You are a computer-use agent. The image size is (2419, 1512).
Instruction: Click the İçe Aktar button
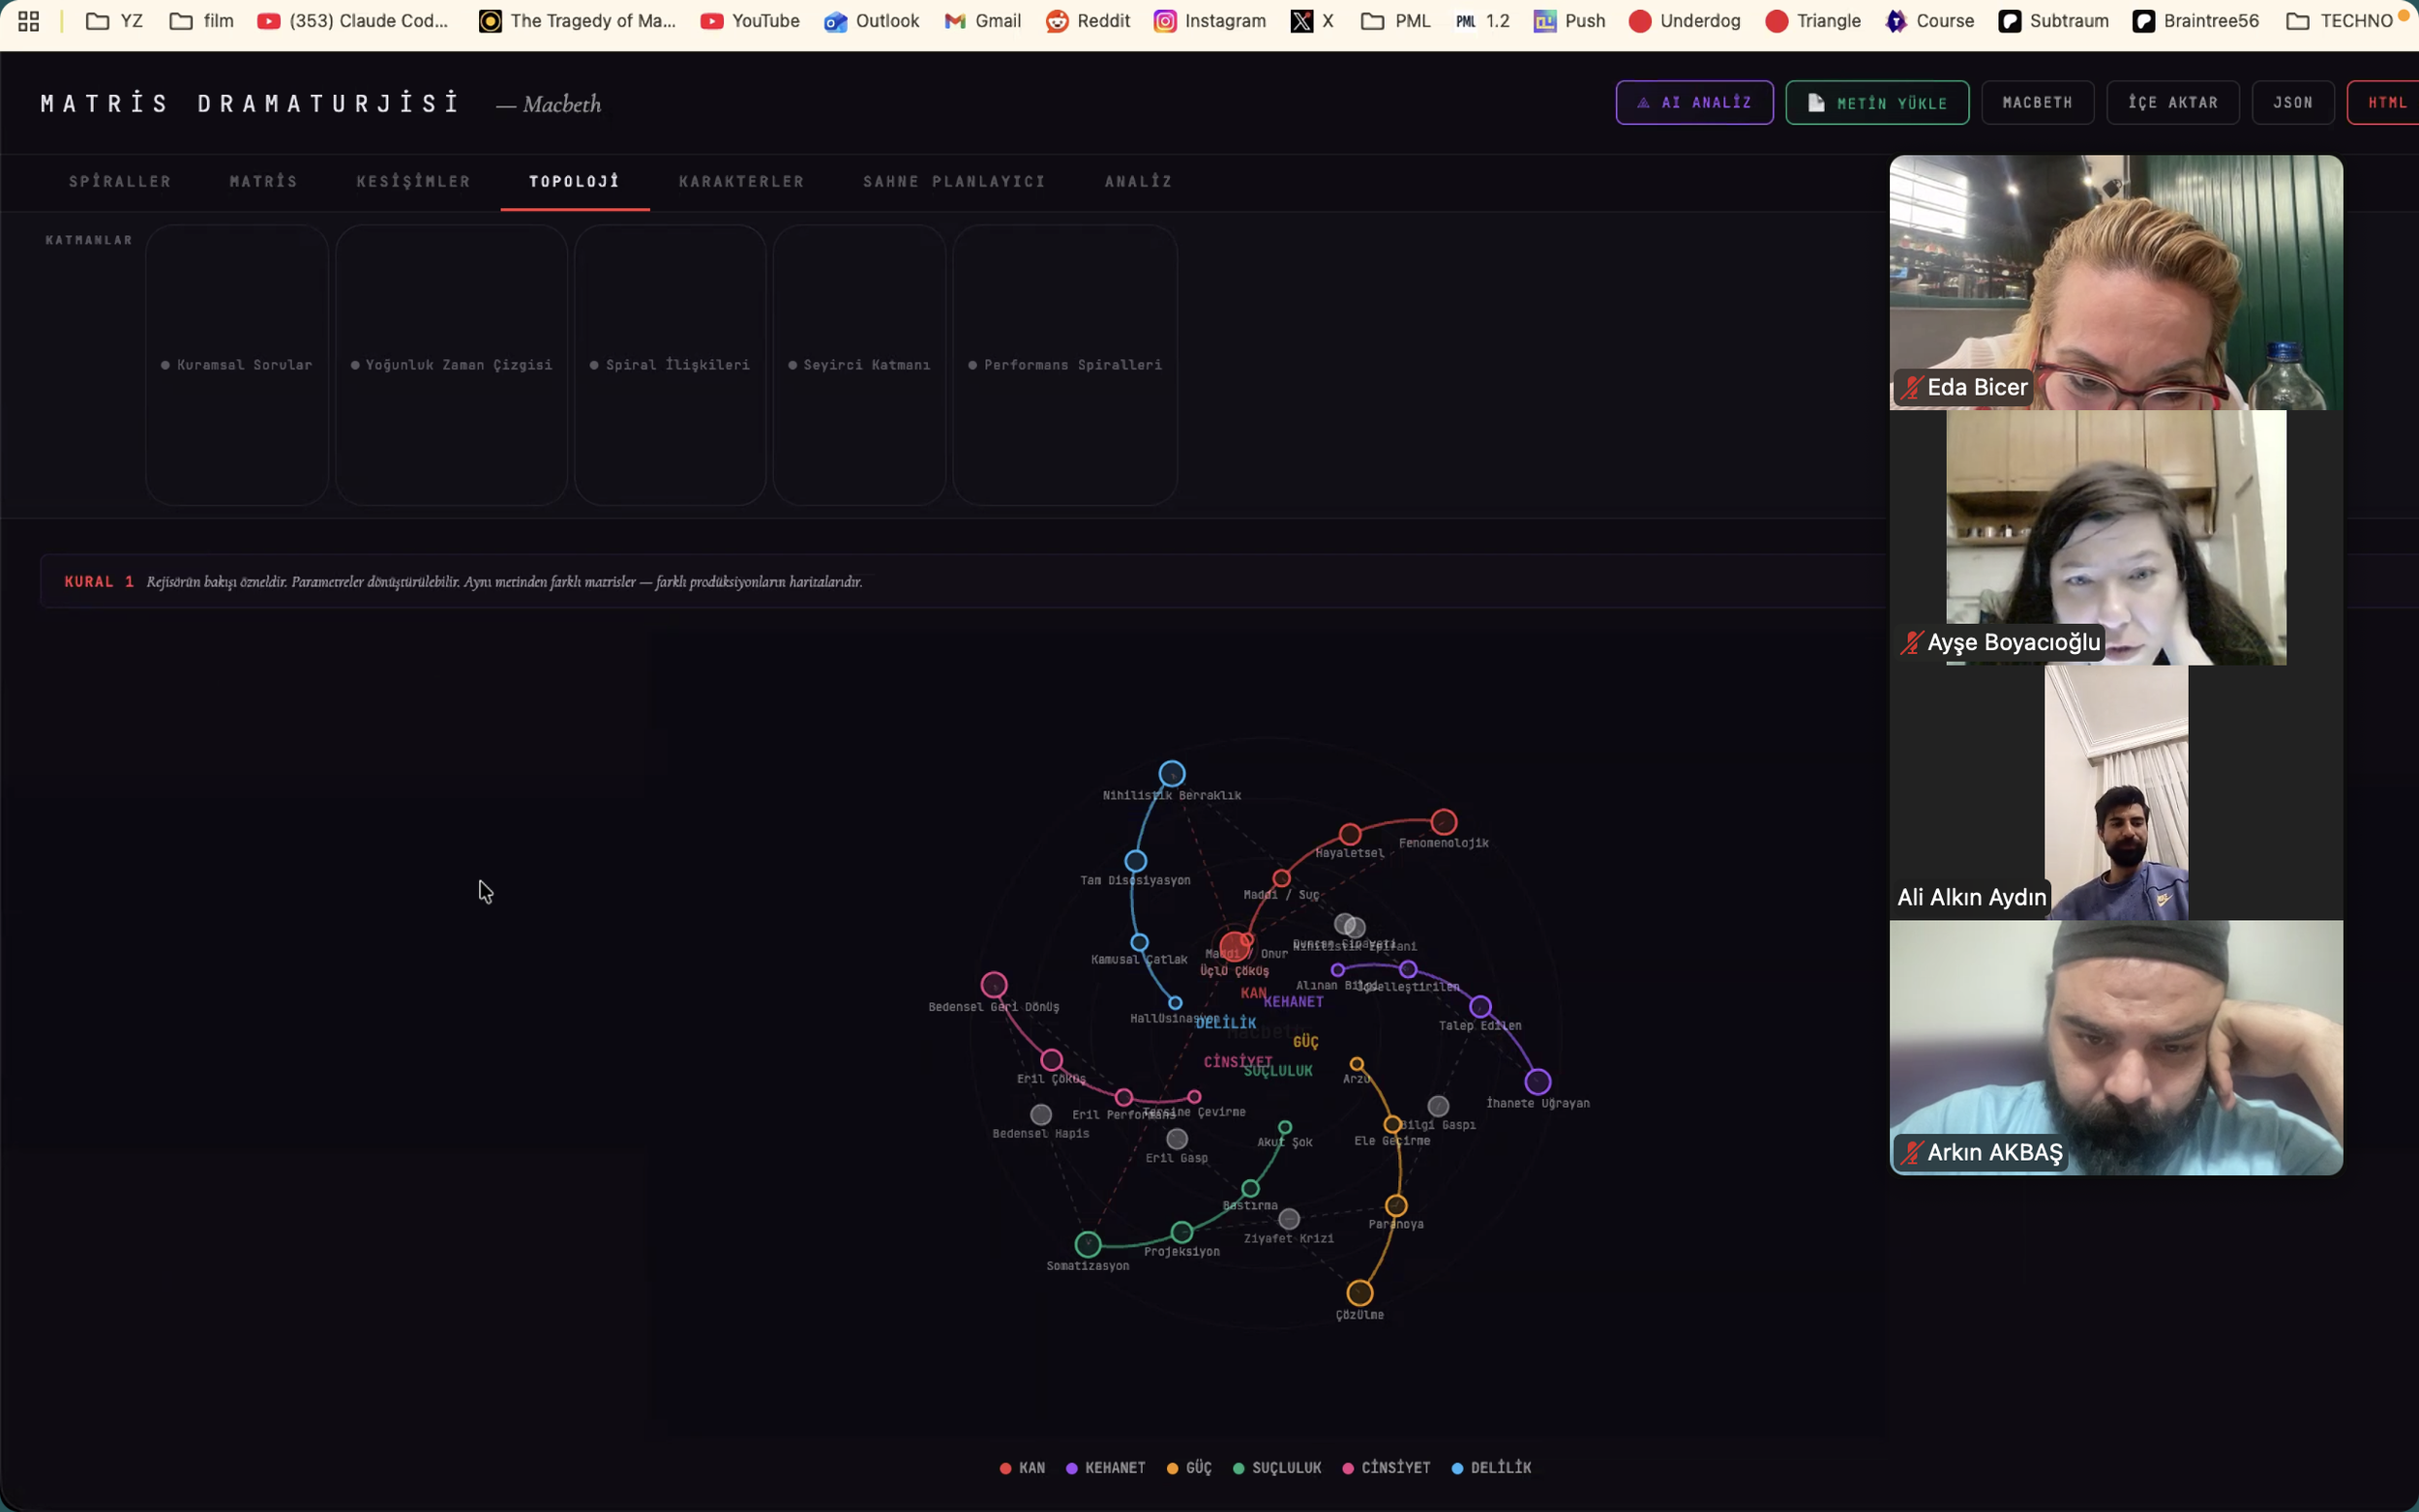pyautogui.click(x=2172, y=102)
